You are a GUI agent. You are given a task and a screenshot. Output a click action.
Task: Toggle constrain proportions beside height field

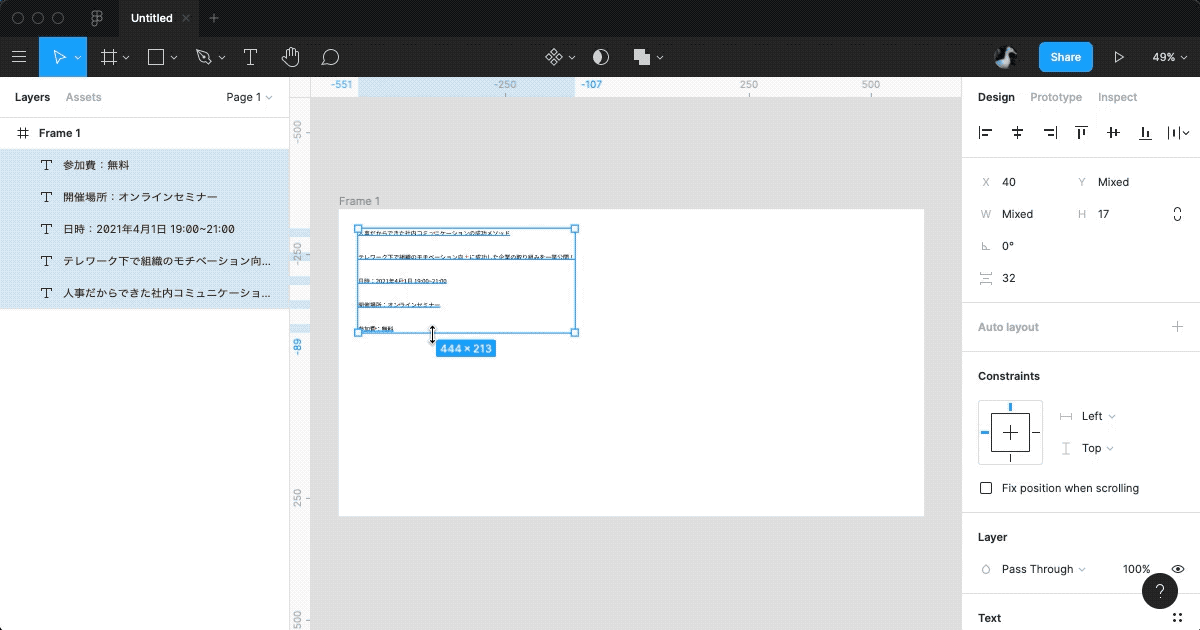tap(1177, 214)
